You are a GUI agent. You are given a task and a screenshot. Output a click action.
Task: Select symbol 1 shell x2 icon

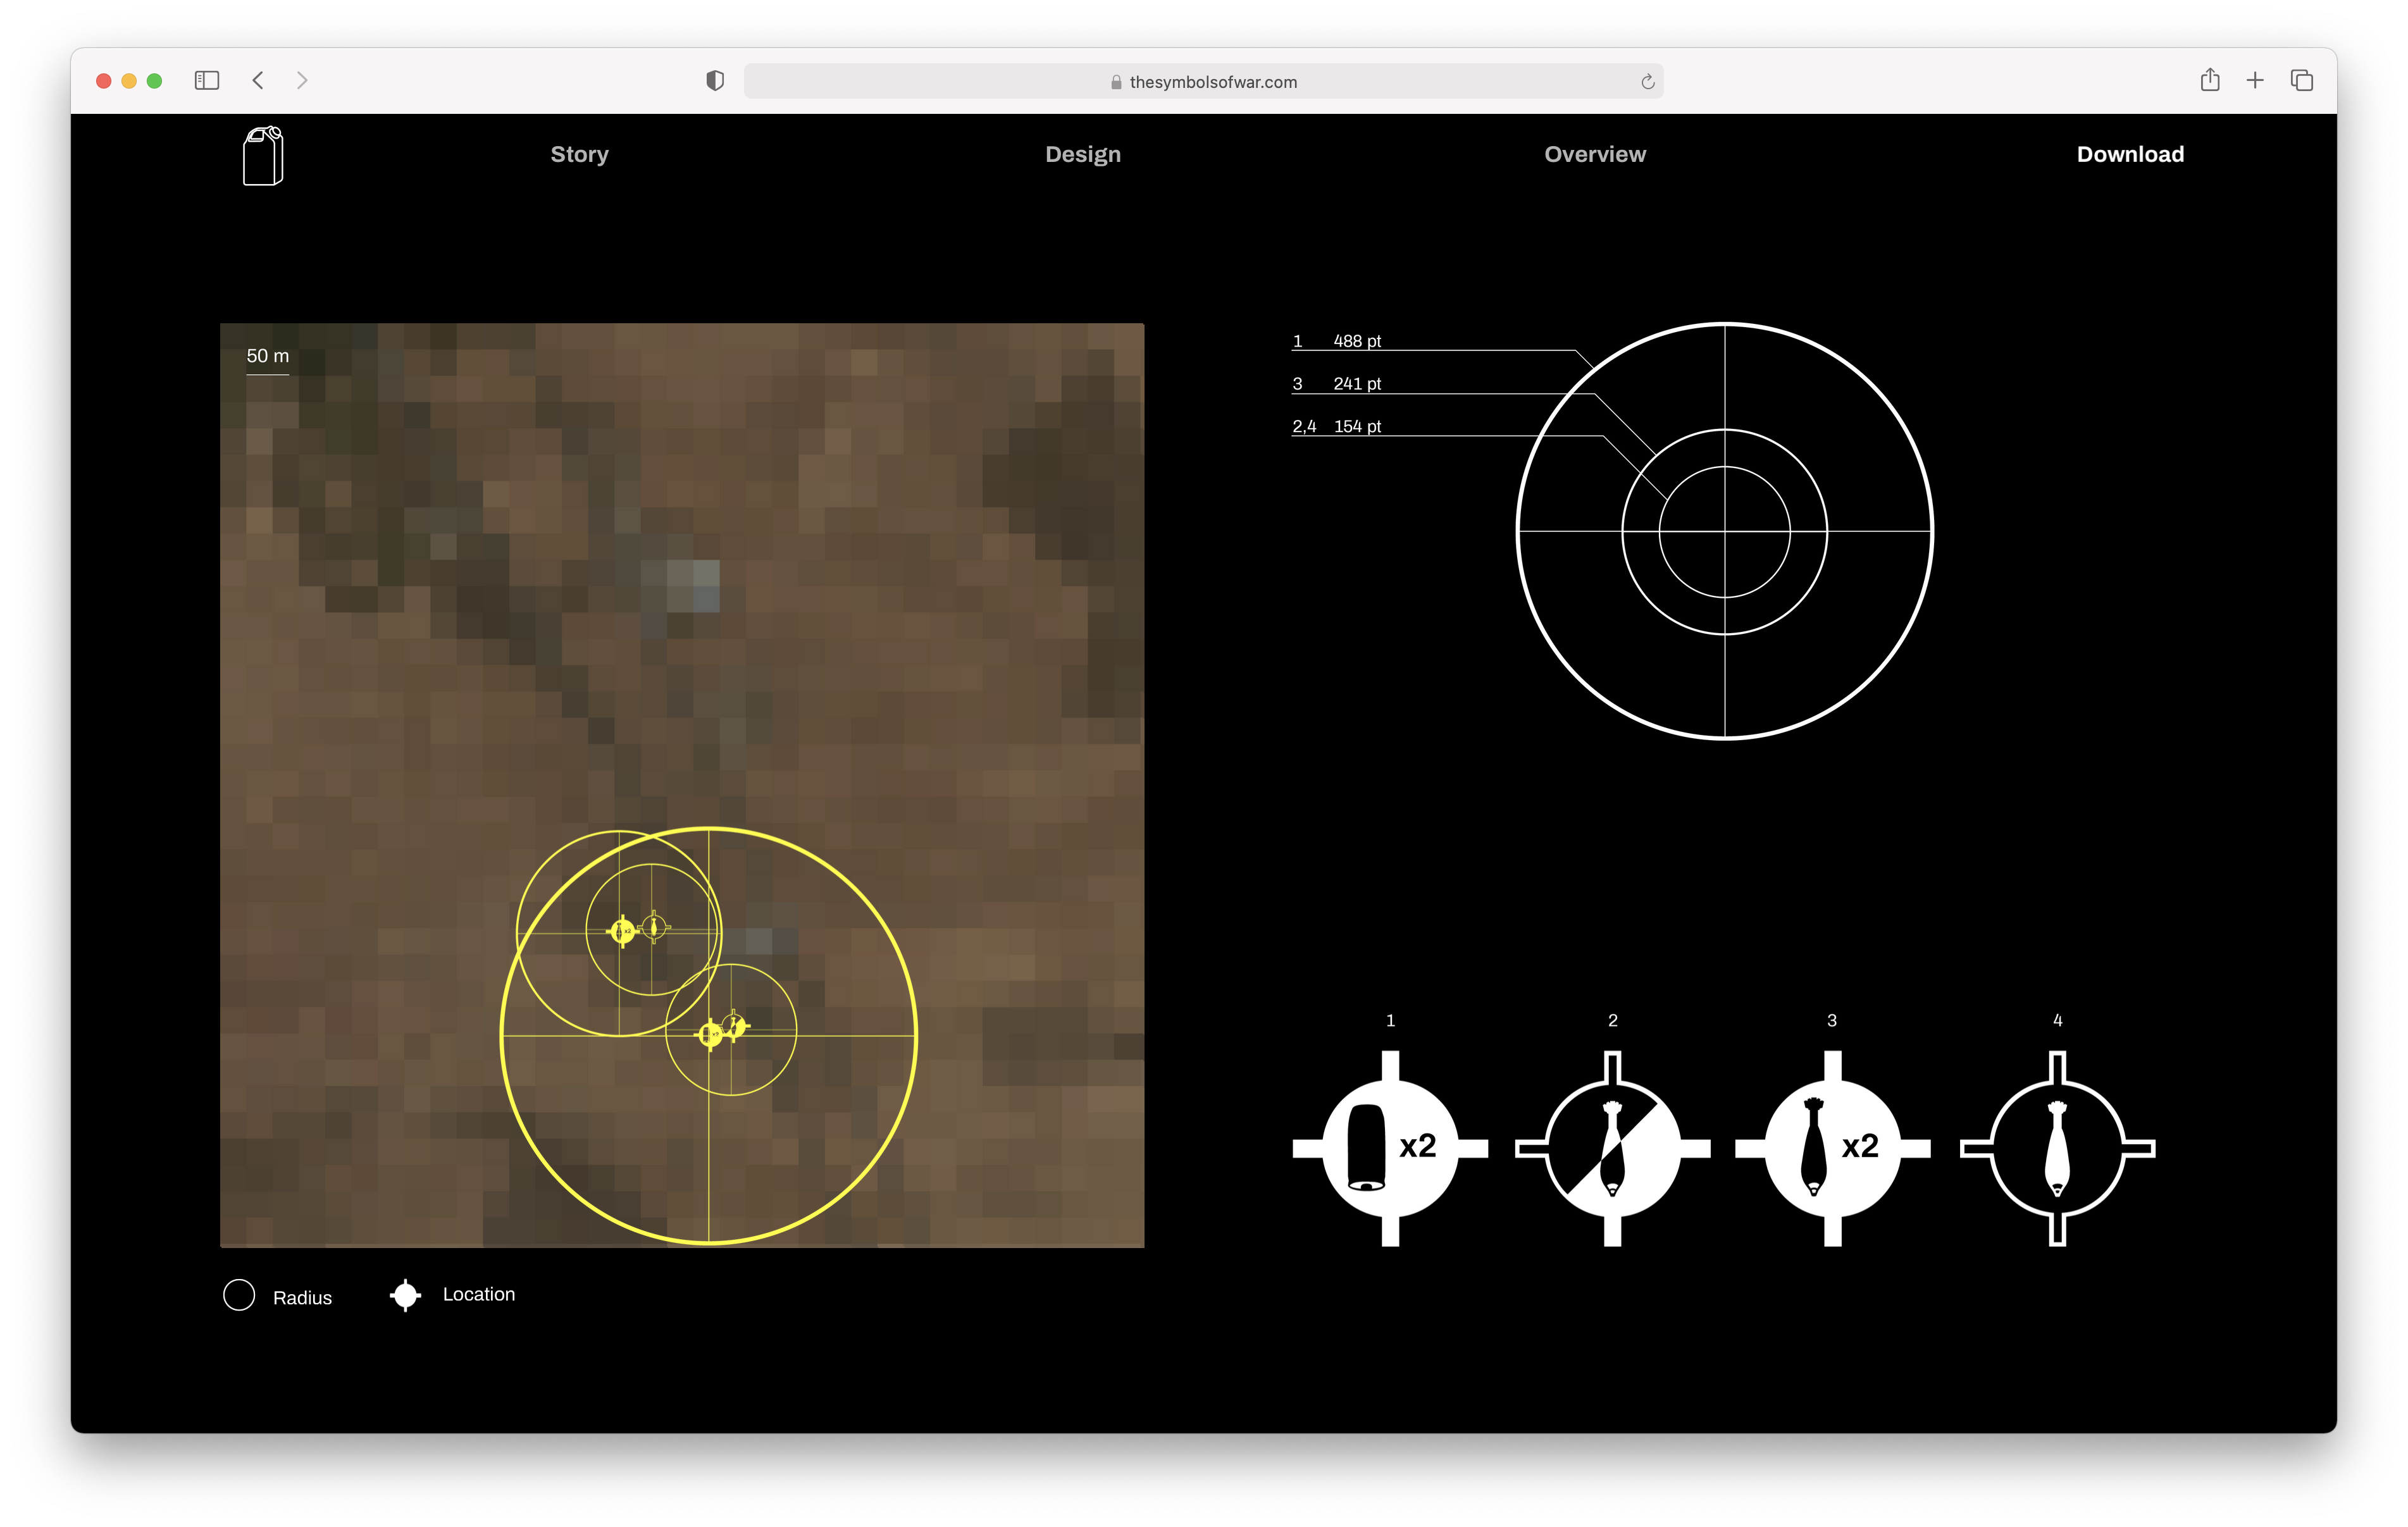(1390, 1148)
